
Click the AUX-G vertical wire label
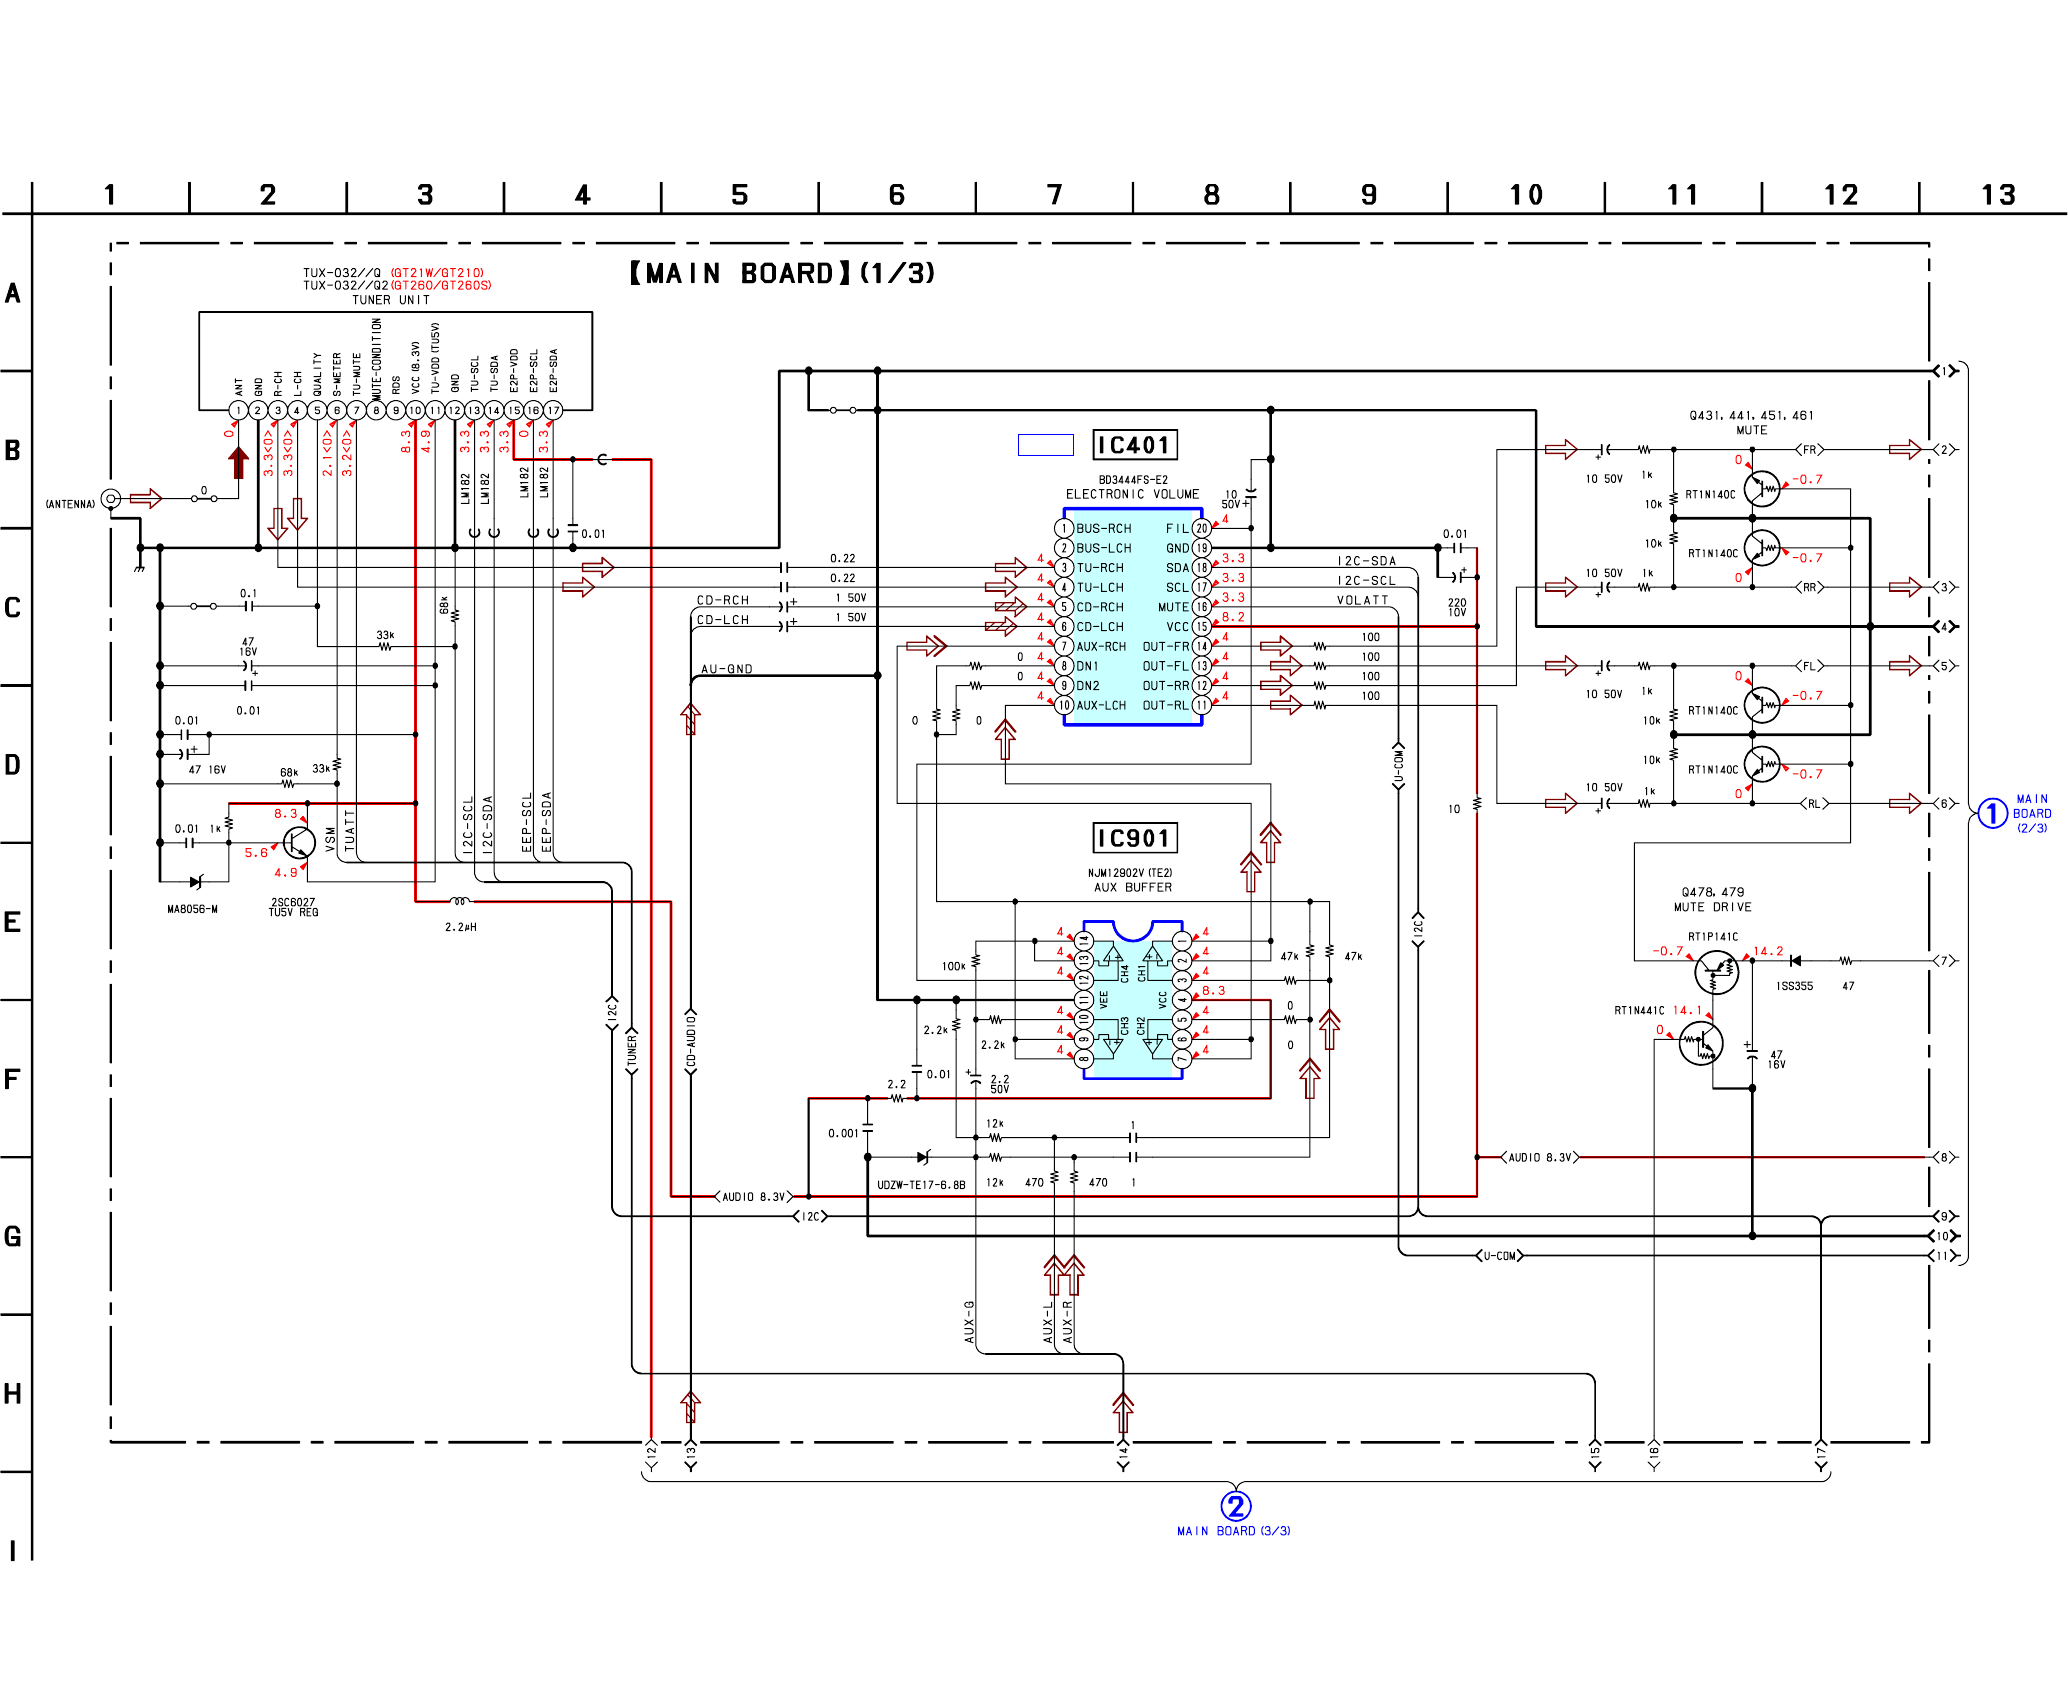click(x=969, y=1321)
